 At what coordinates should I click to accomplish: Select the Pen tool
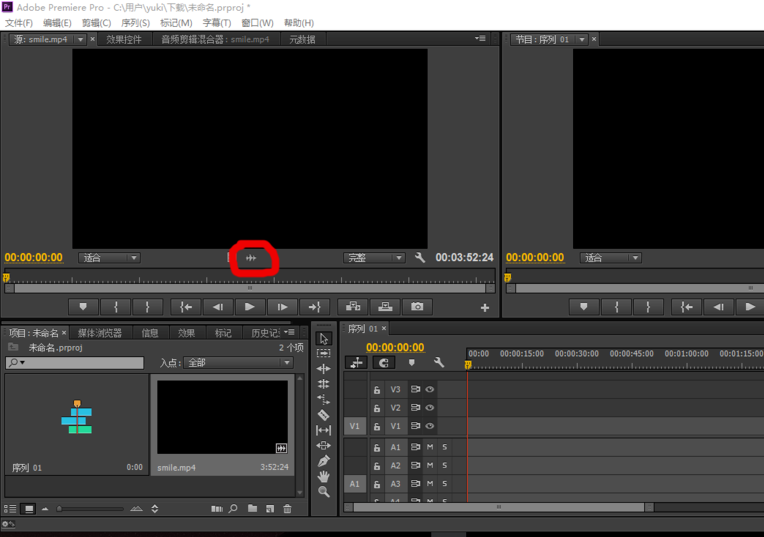[x=324, y=461]
